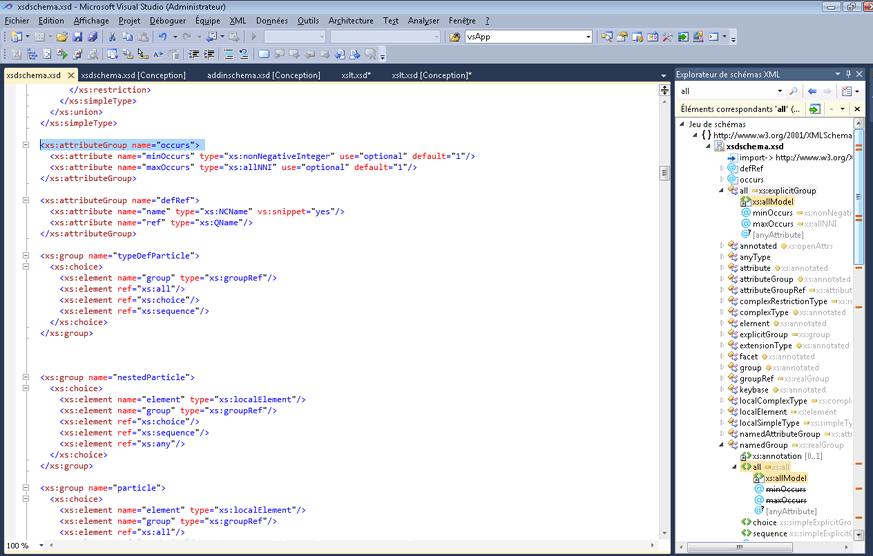Open Solution Explorer from the toolbar icon
Image resolution: width=873 pixels, height=556 pixels.
[607, 37]
